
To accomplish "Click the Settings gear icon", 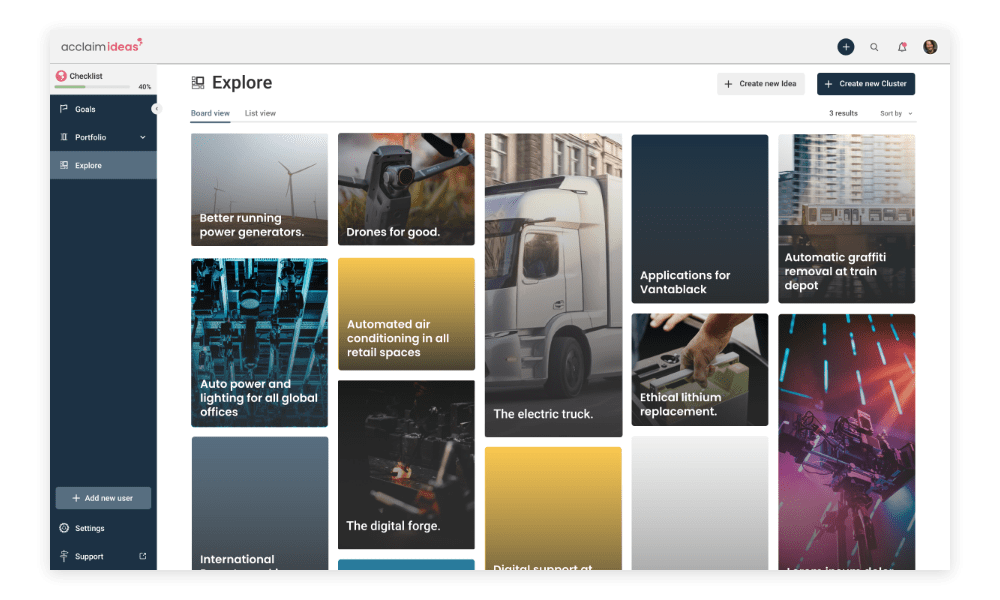I will coord(64,528).
